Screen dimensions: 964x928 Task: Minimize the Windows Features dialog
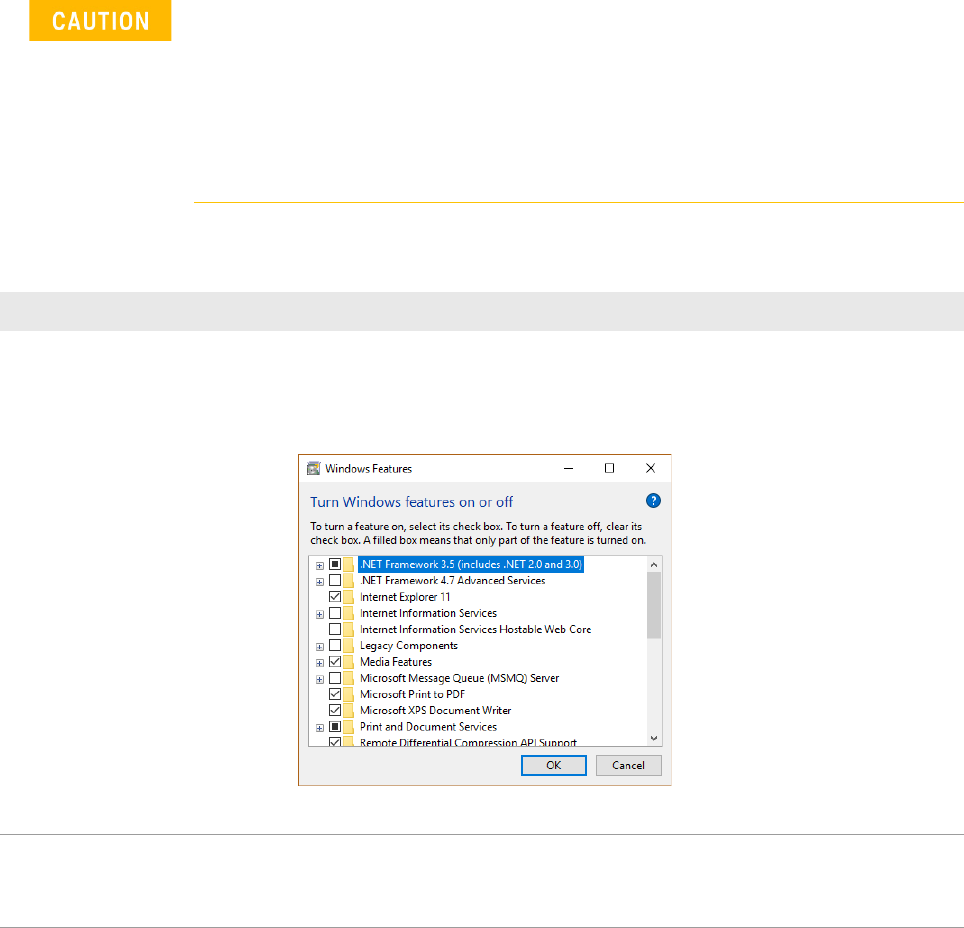[x=569, y=469]
